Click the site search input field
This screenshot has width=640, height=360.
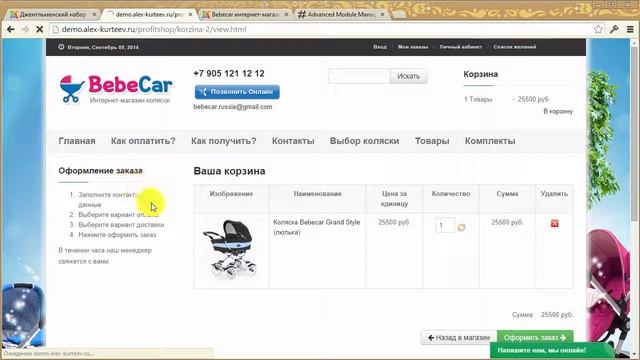pyautogui.click(x=359, y=76)
